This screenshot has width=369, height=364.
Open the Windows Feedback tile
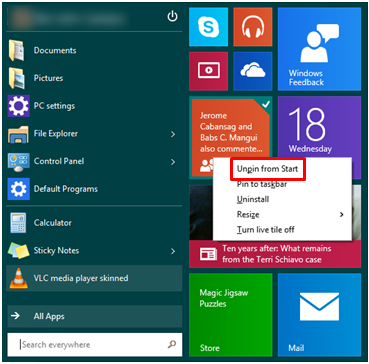319,49
